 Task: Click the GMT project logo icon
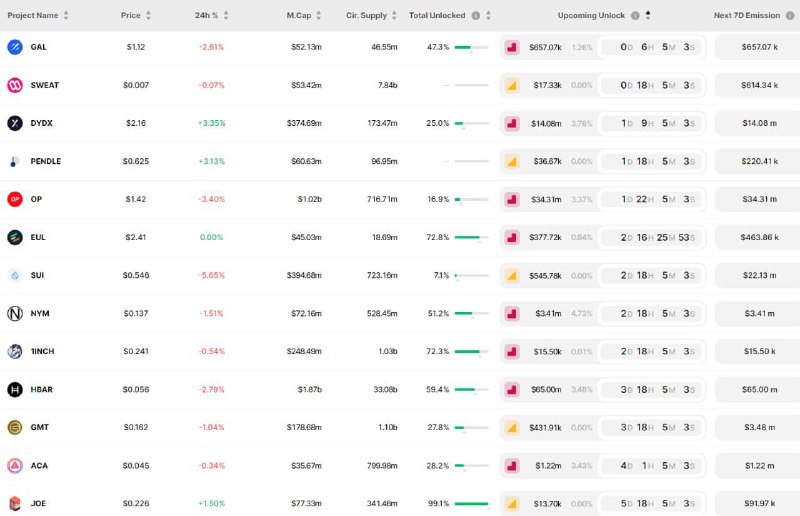click(x=15, y=427)
